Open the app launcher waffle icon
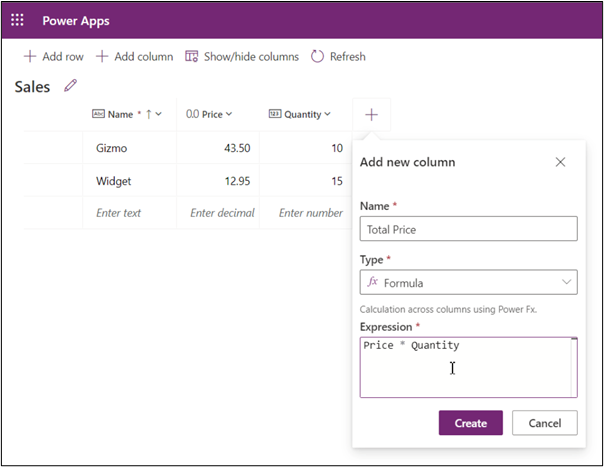 coord(17,20)
